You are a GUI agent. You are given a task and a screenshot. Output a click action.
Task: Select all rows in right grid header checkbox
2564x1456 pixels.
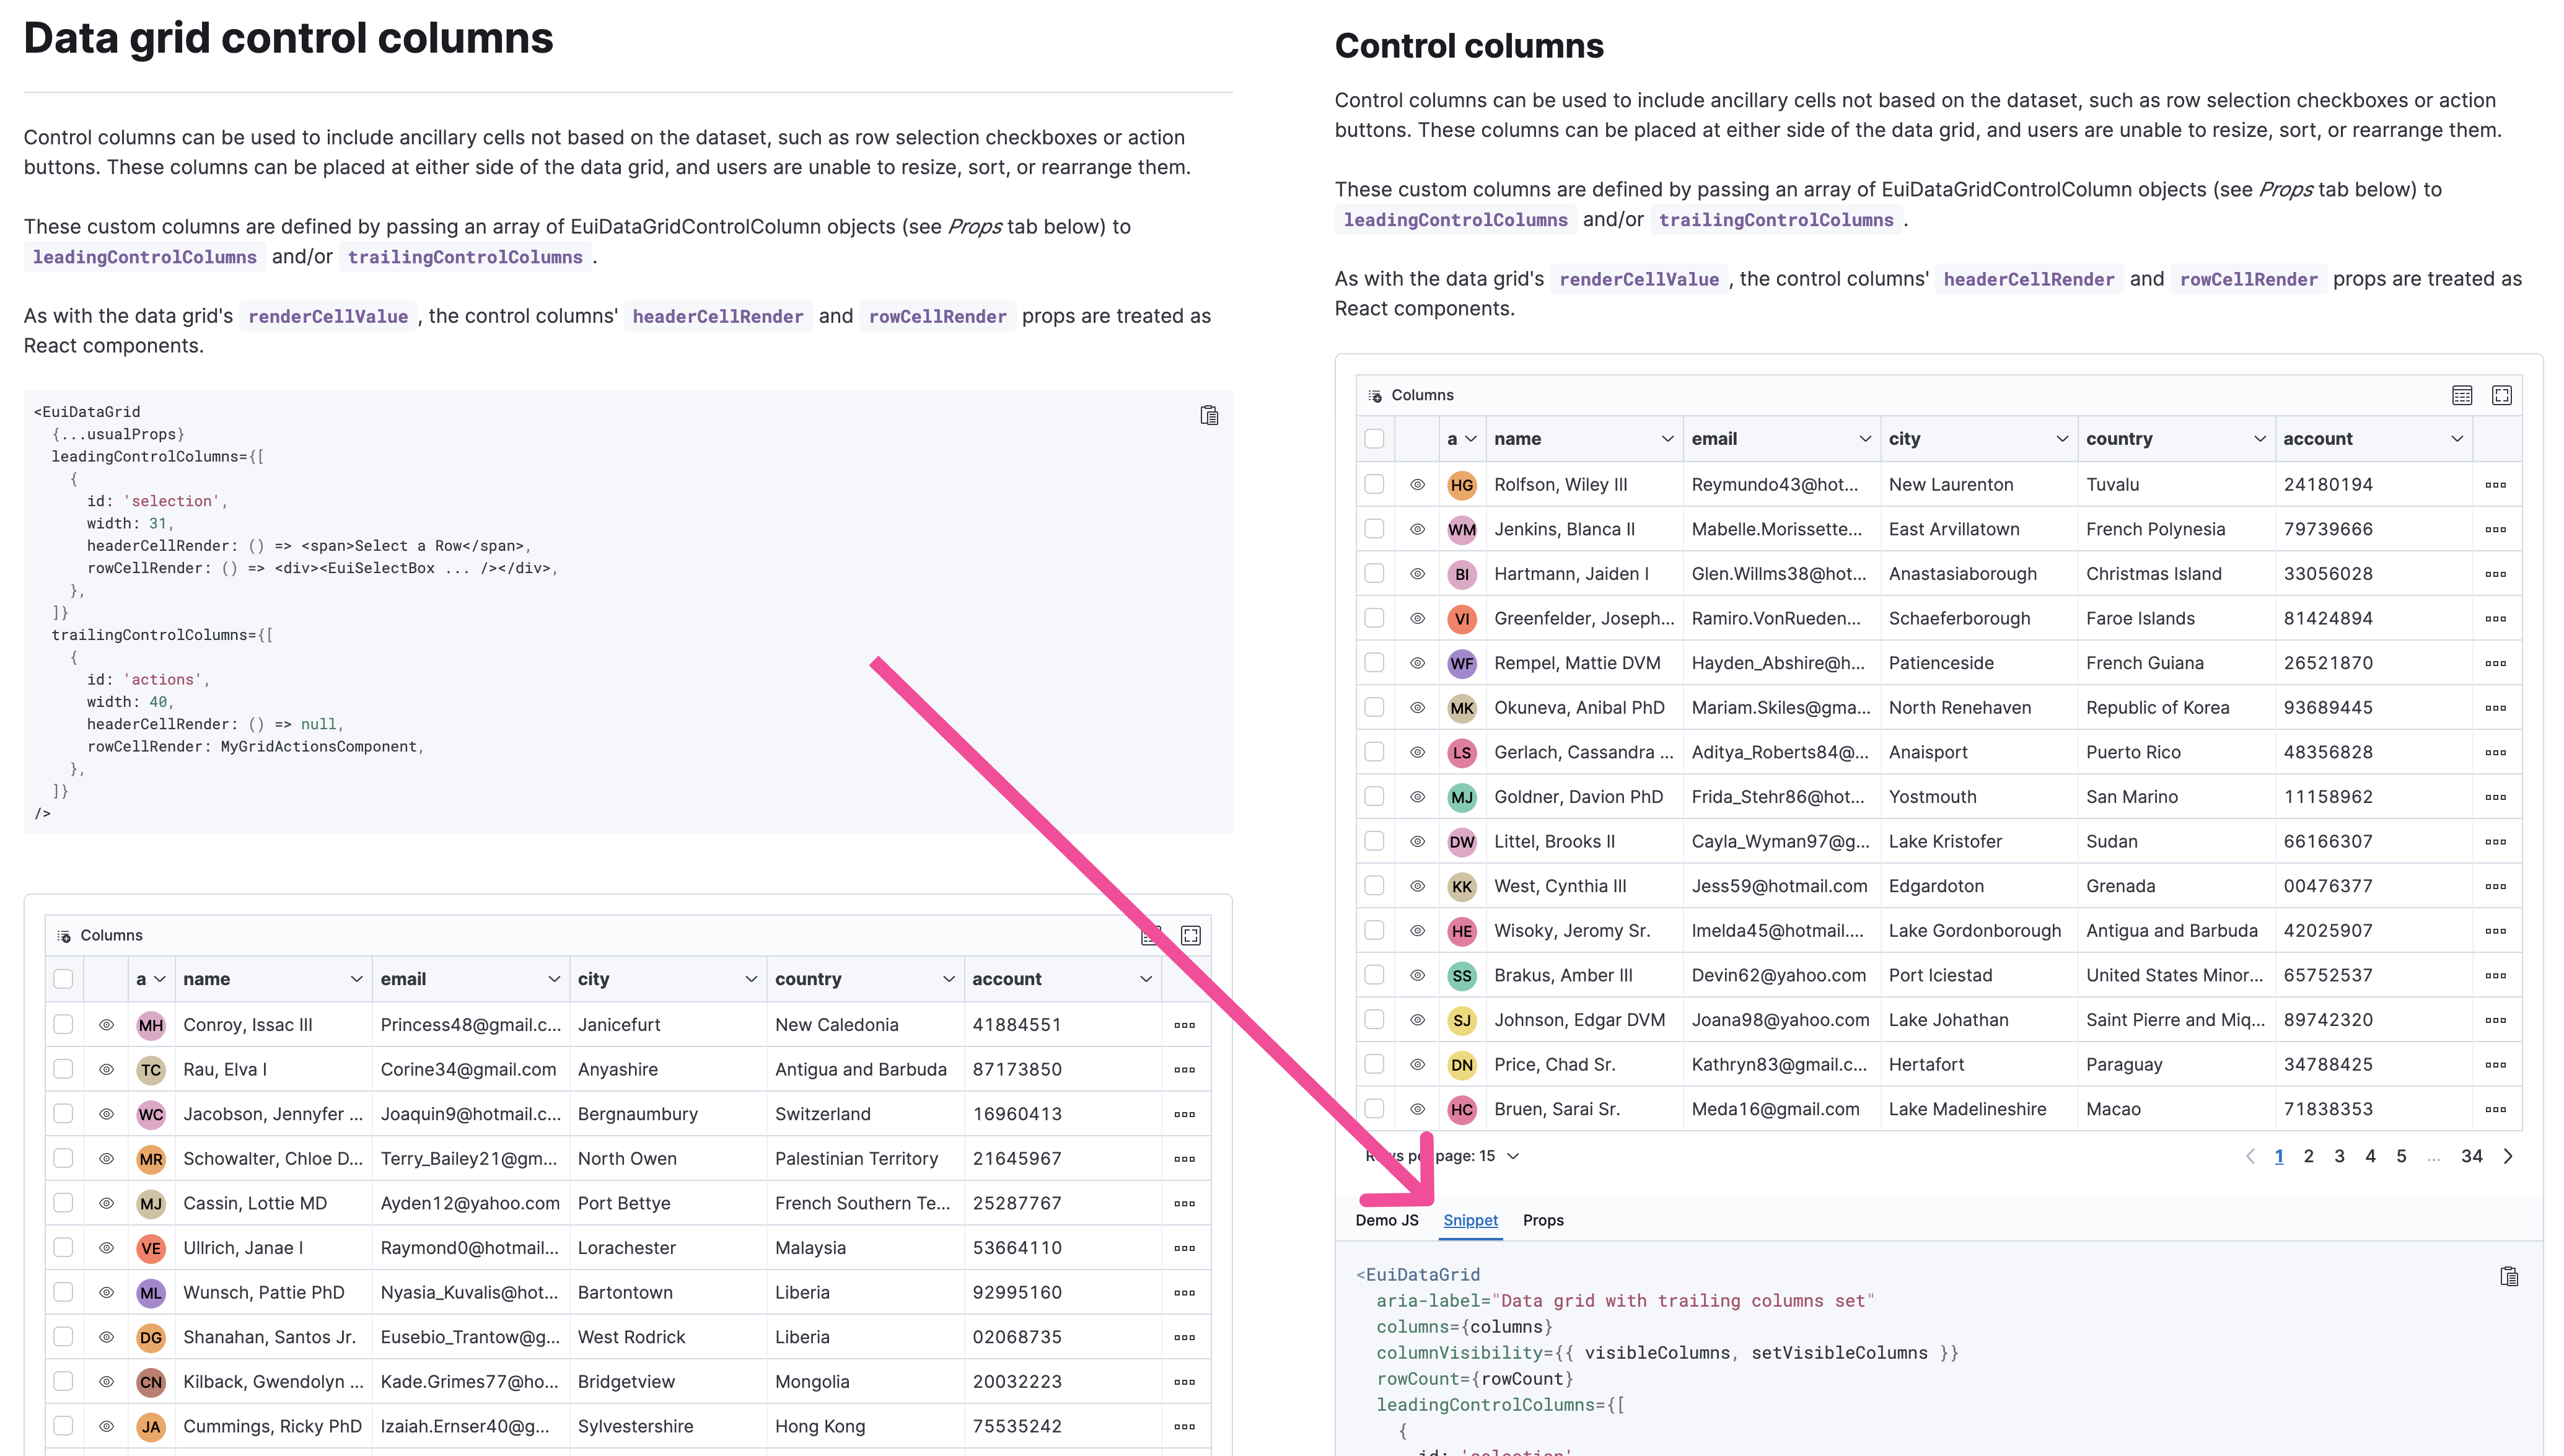coord(1374,439)
